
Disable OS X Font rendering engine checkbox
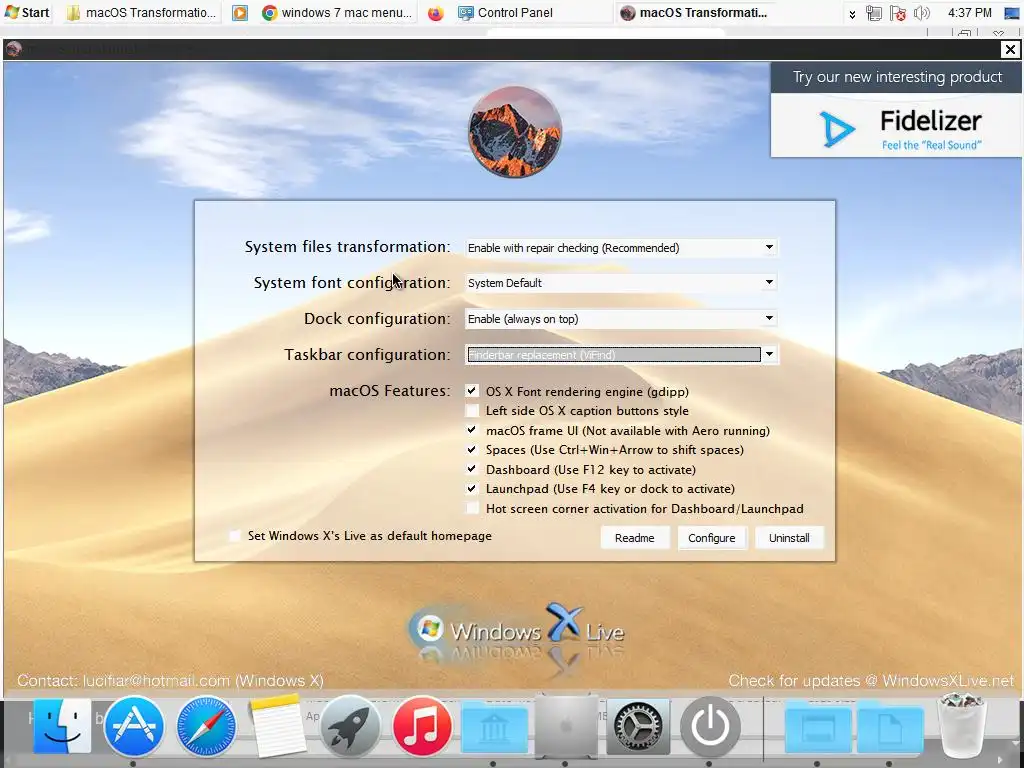pos(472,391)
